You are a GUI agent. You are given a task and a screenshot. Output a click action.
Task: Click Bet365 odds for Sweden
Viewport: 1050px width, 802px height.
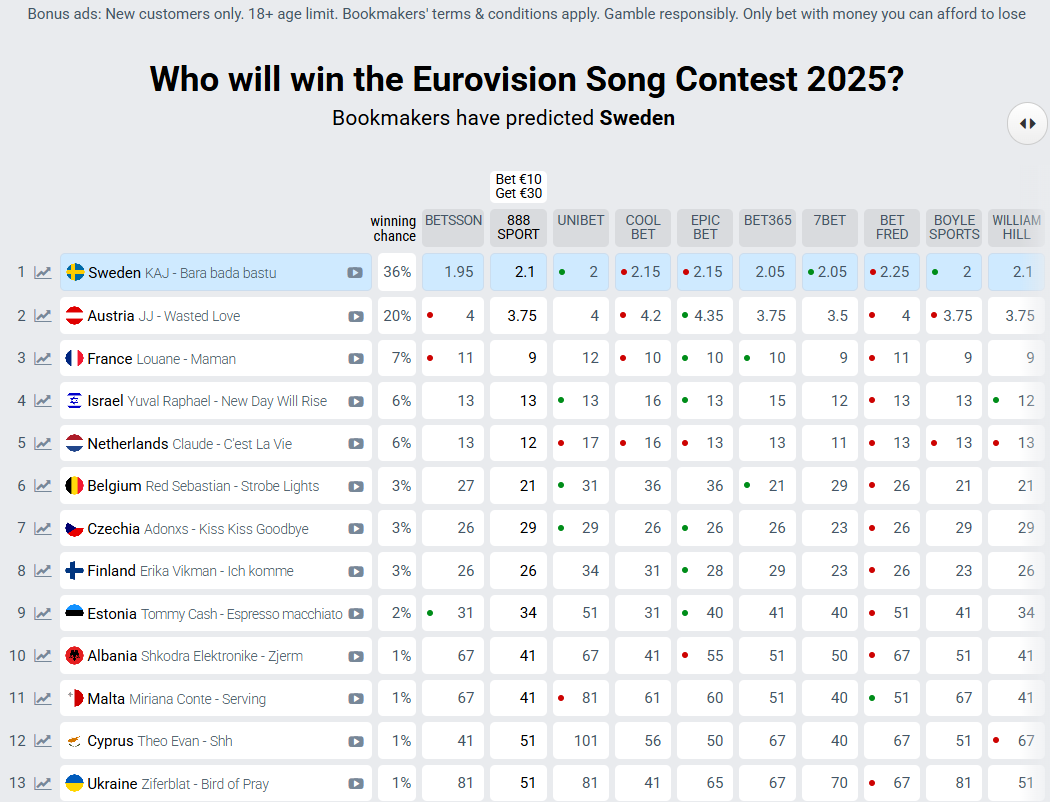click(x=767, y=273)
